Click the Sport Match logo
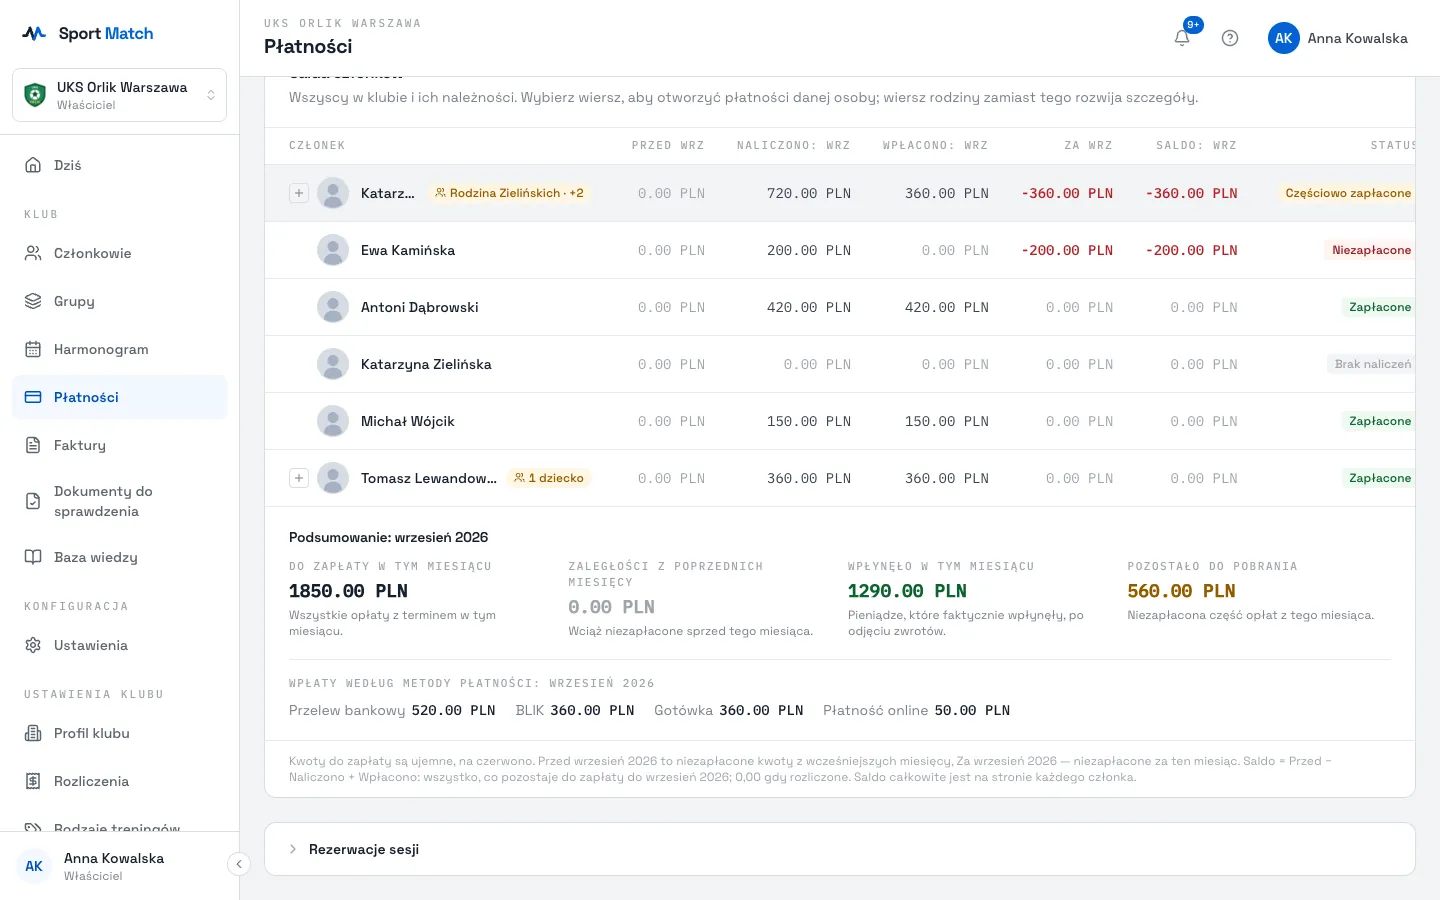The image size is (1440, 900). (88, 33)
